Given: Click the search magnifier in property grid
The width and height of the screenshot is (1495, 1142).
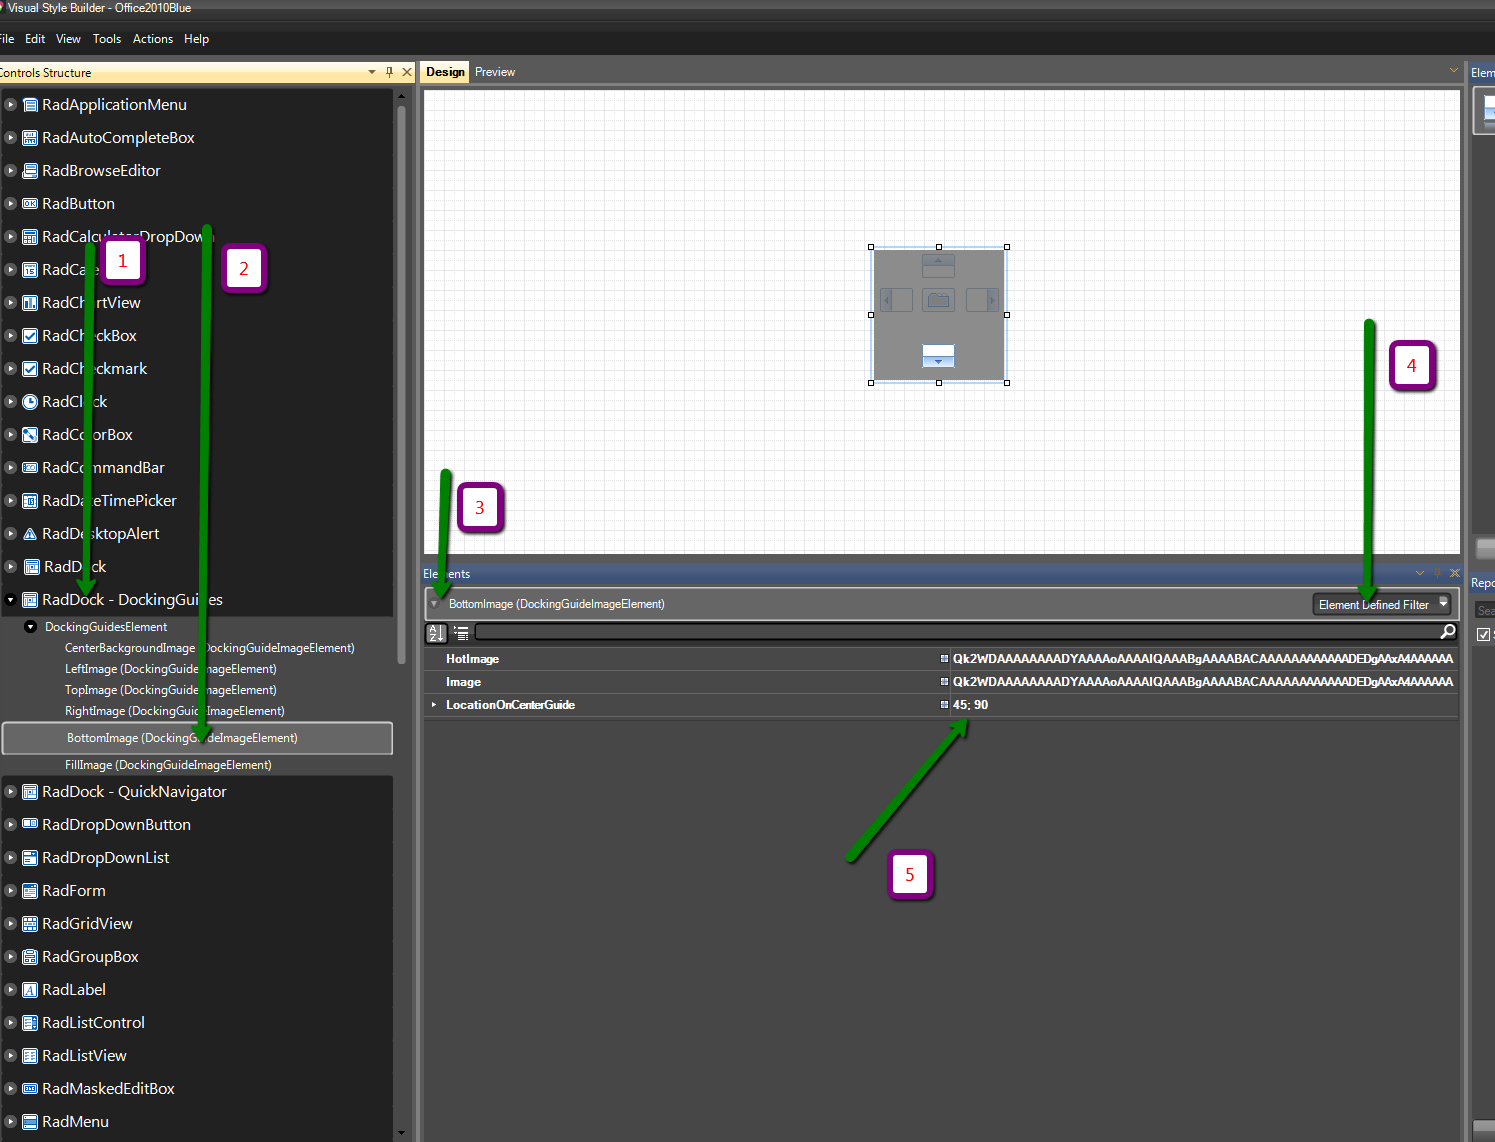Looking at the screenshot, I should pos(1447,632).
